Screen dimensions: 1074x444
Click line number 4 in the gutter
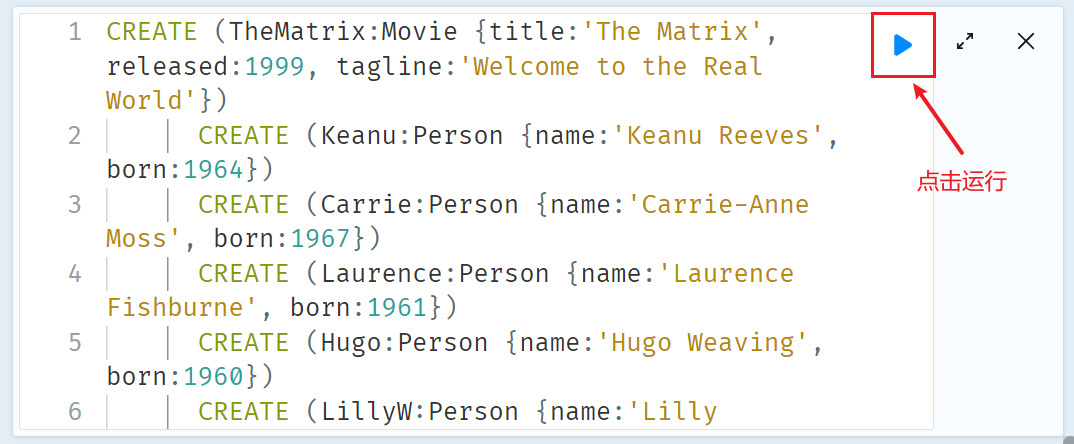pos(75,273)
